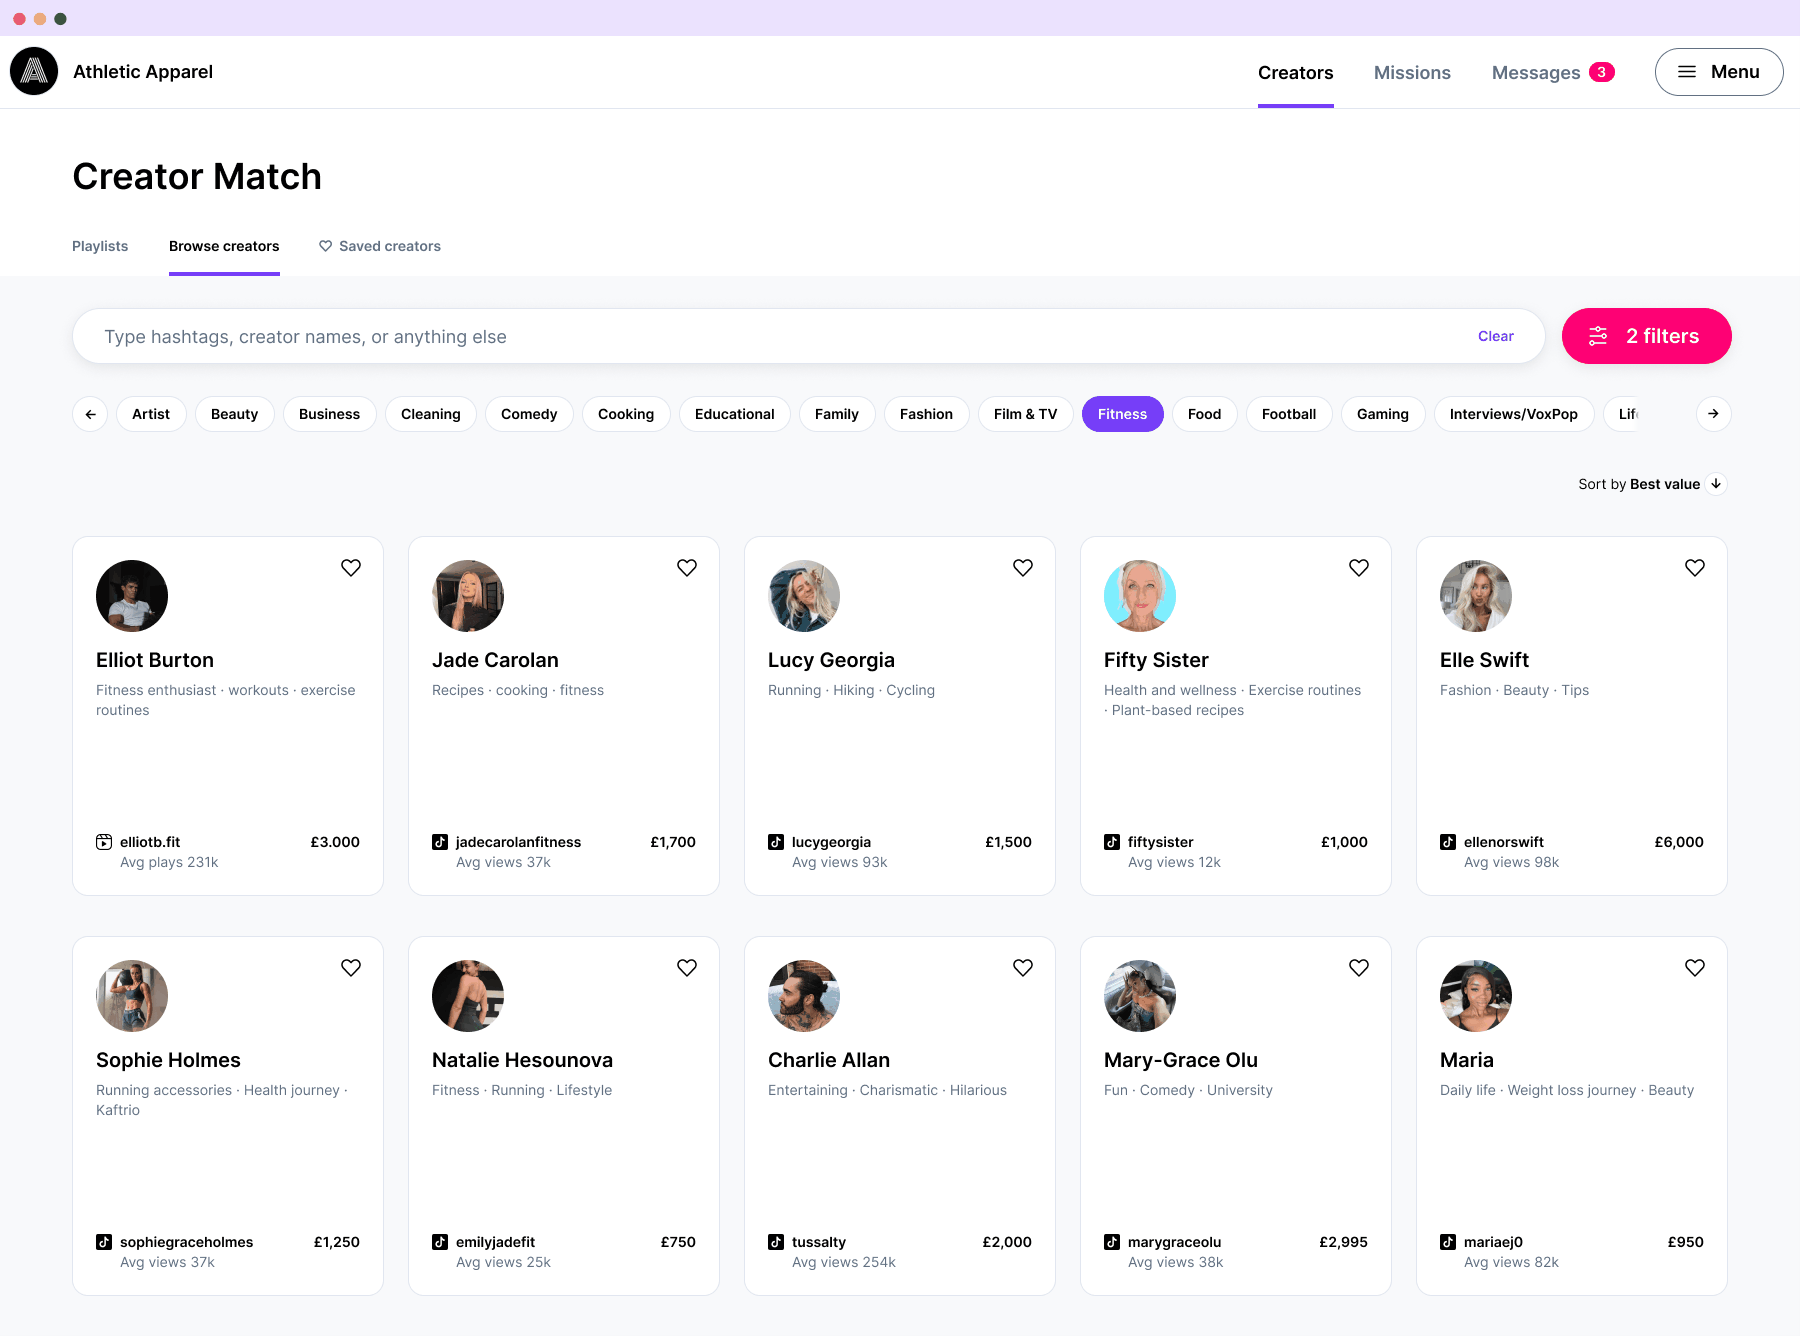Open the Missions section
The width and height of the screenshot is (1800, 1336).
point(1412,72)
